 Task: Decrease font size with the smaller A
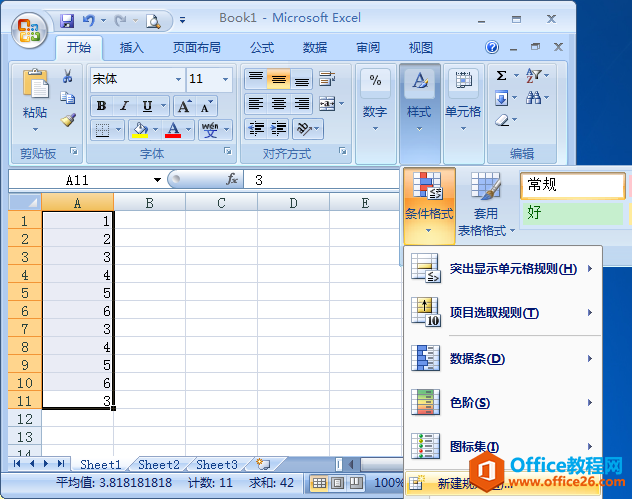(207, 106)
